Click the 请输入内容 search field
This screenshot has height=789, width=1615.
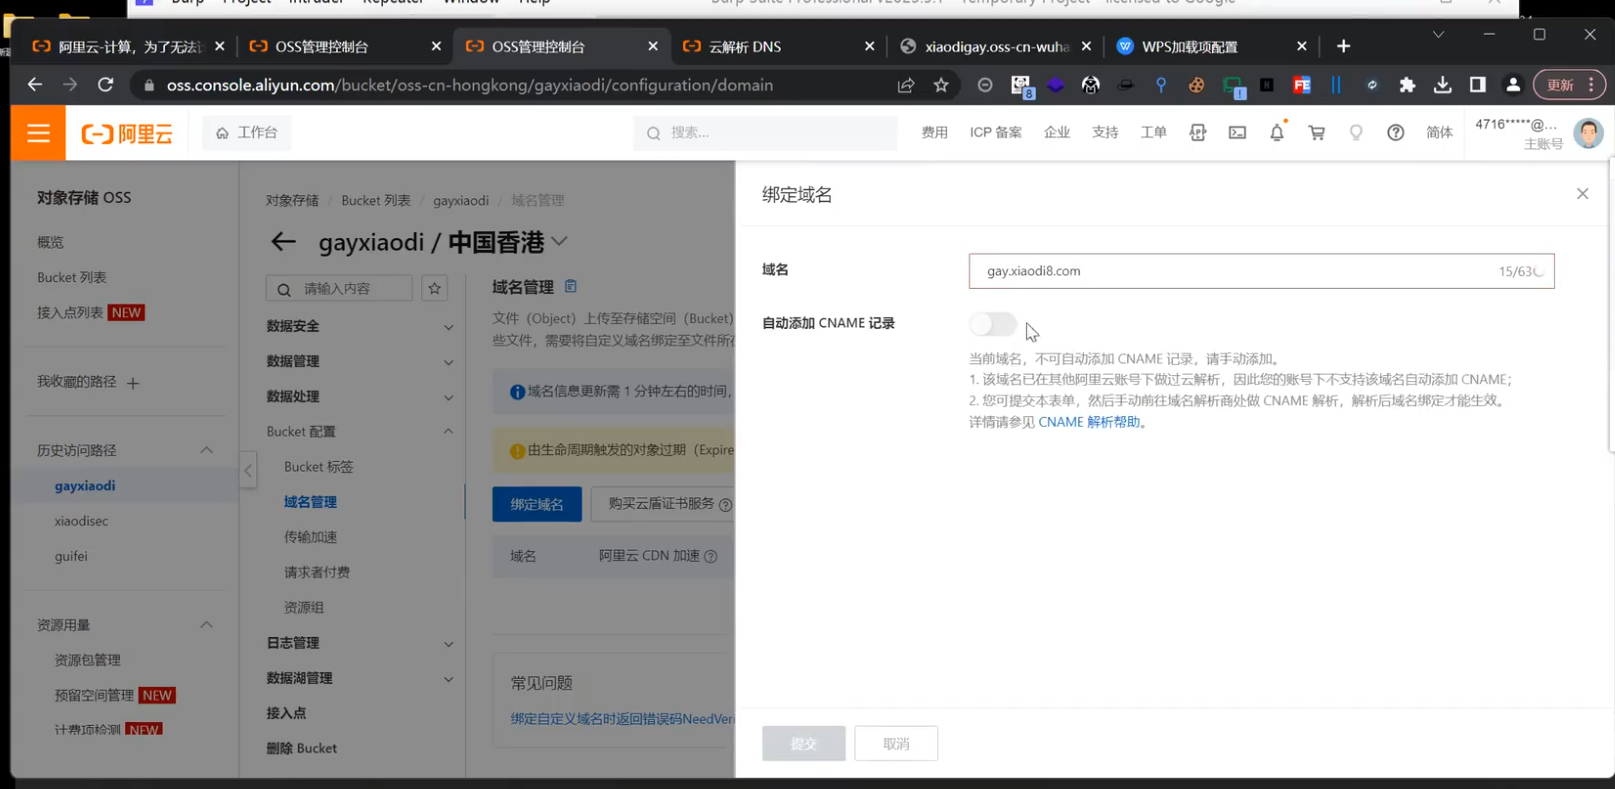pos(339,289)
